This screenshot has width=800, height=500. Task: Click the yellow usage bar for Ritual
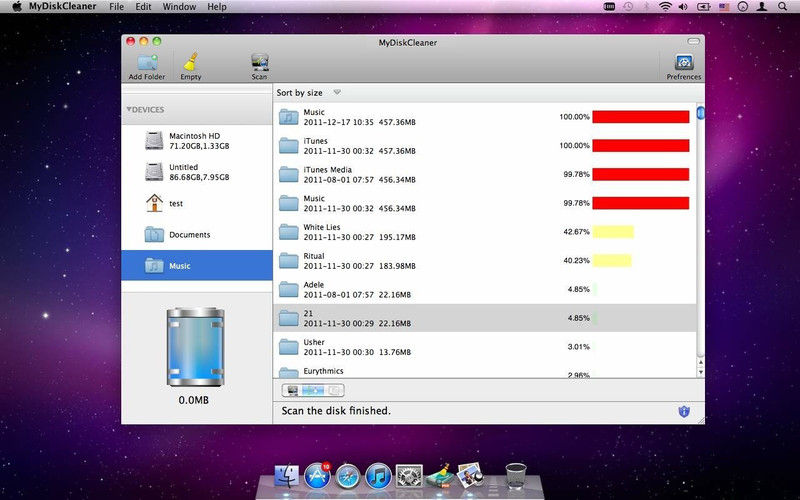pyautogui.click(x=612, y=261)
